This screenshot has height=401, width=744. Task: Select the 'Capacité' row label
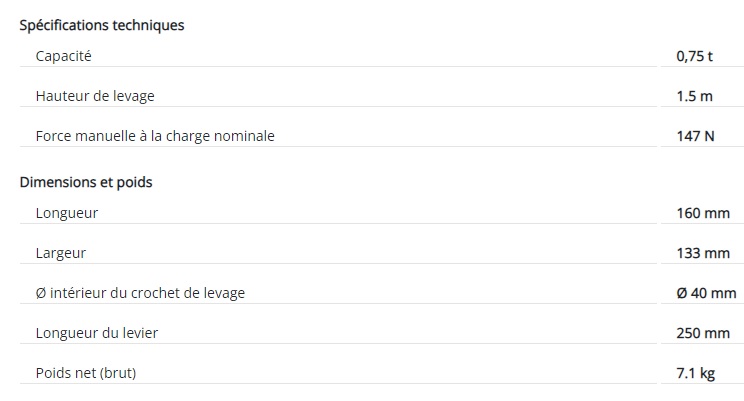click(63, 56)
